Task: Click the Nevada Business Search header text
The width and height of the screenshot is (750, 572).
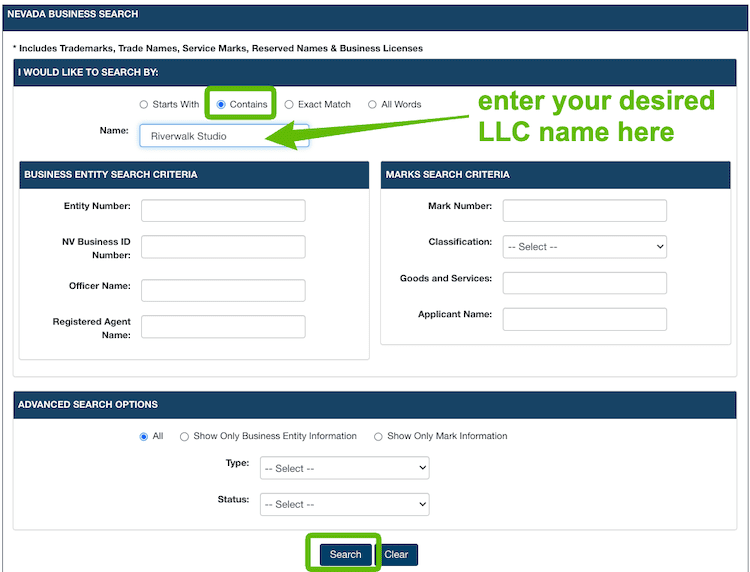Action: (73, 14)
